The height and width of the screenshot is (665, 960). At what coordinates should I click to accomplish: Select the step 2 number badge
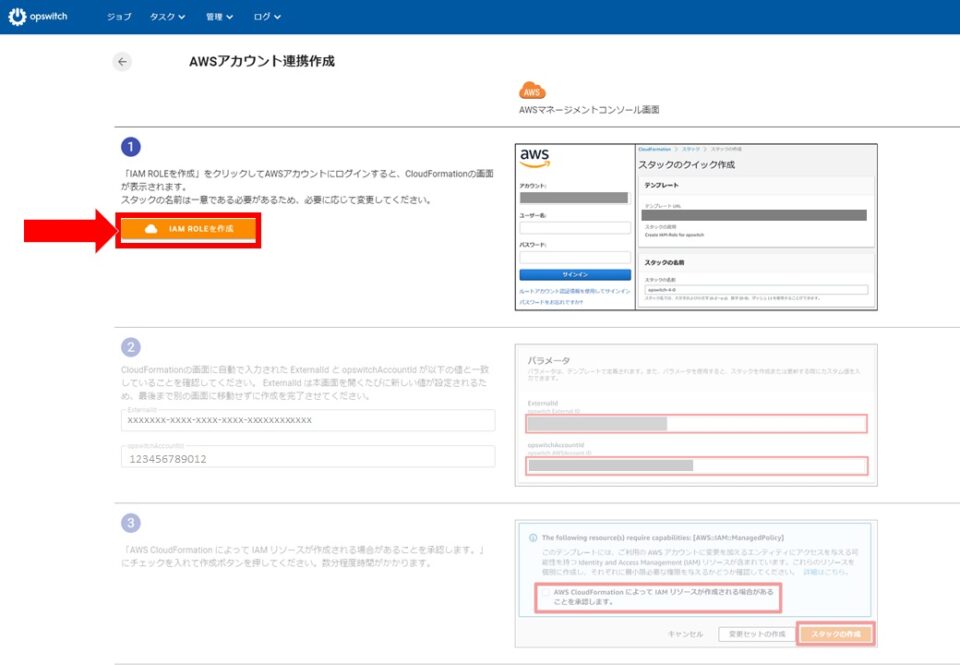pyautogui.click(x=131, y=347)
